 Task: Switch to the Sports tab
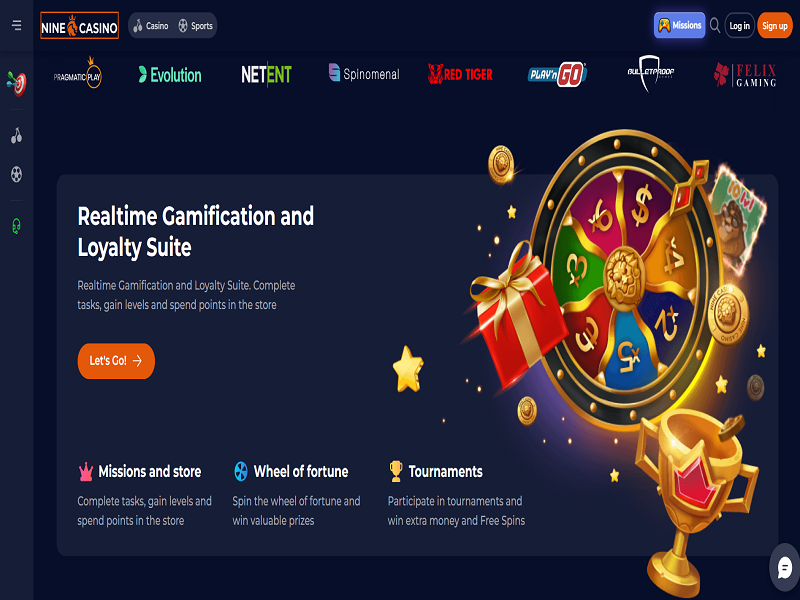point(195,26)
